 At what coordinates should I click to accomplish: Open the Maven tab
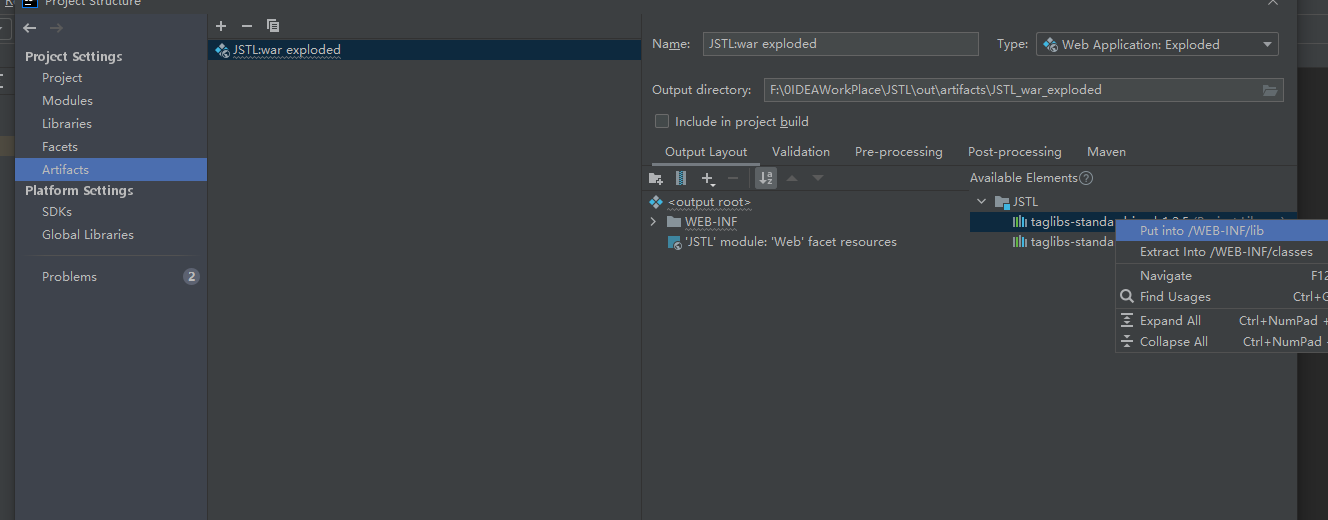(x=1107, y=152)
